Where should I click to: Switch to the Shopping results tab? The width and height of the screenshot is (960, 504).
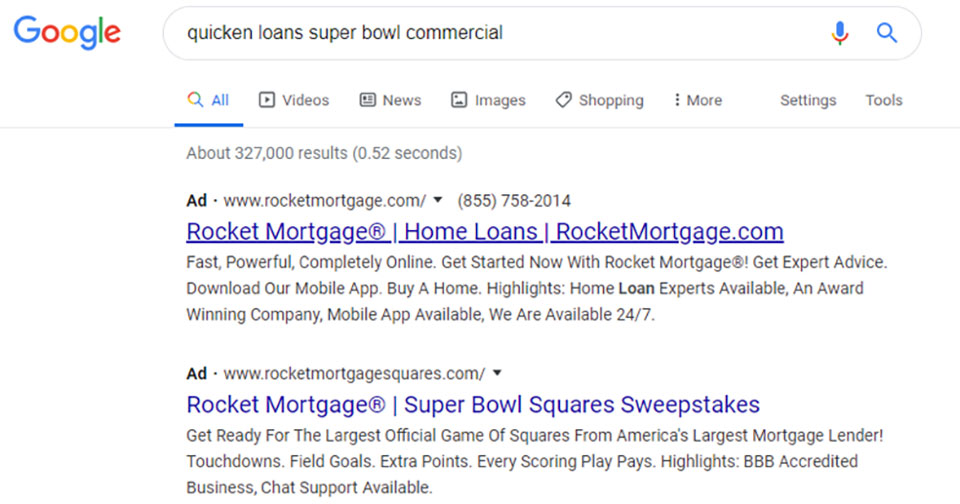[599, 100]
